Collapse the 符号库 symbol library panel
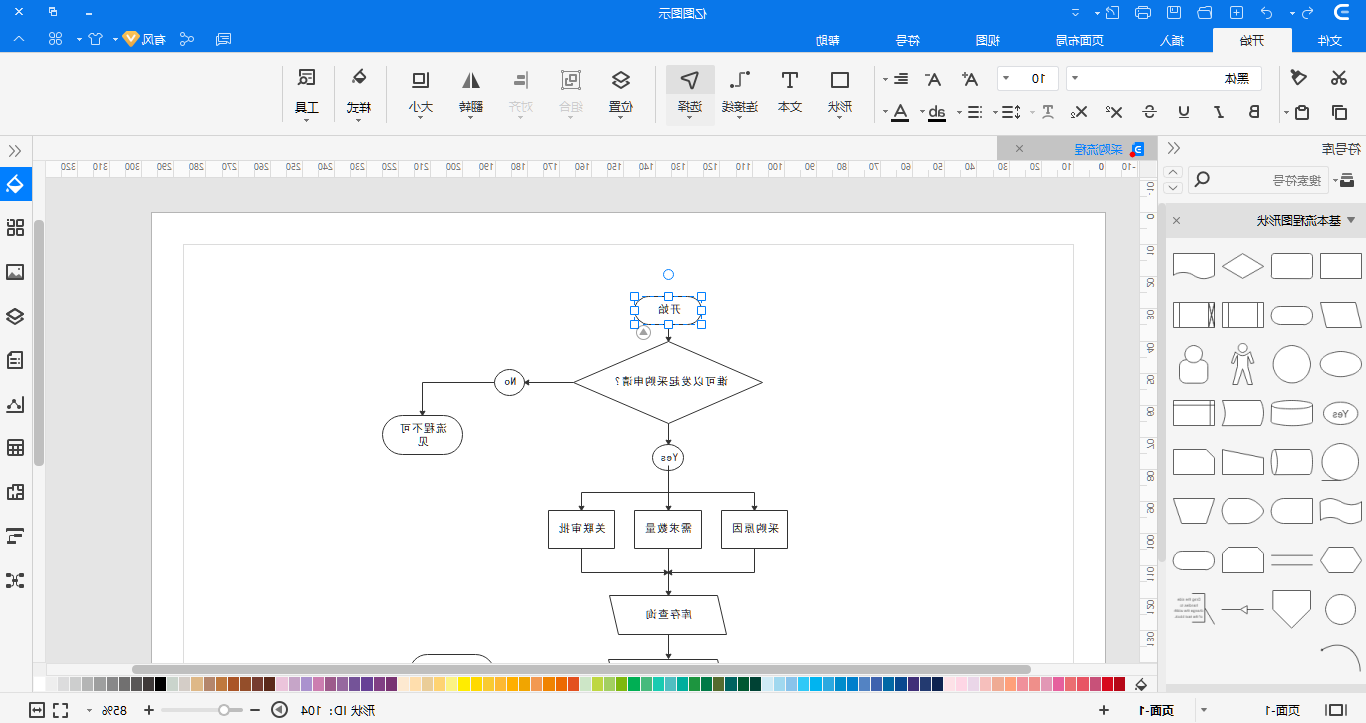Screen dimensions: 1366x723 (x=1174, y=148)
